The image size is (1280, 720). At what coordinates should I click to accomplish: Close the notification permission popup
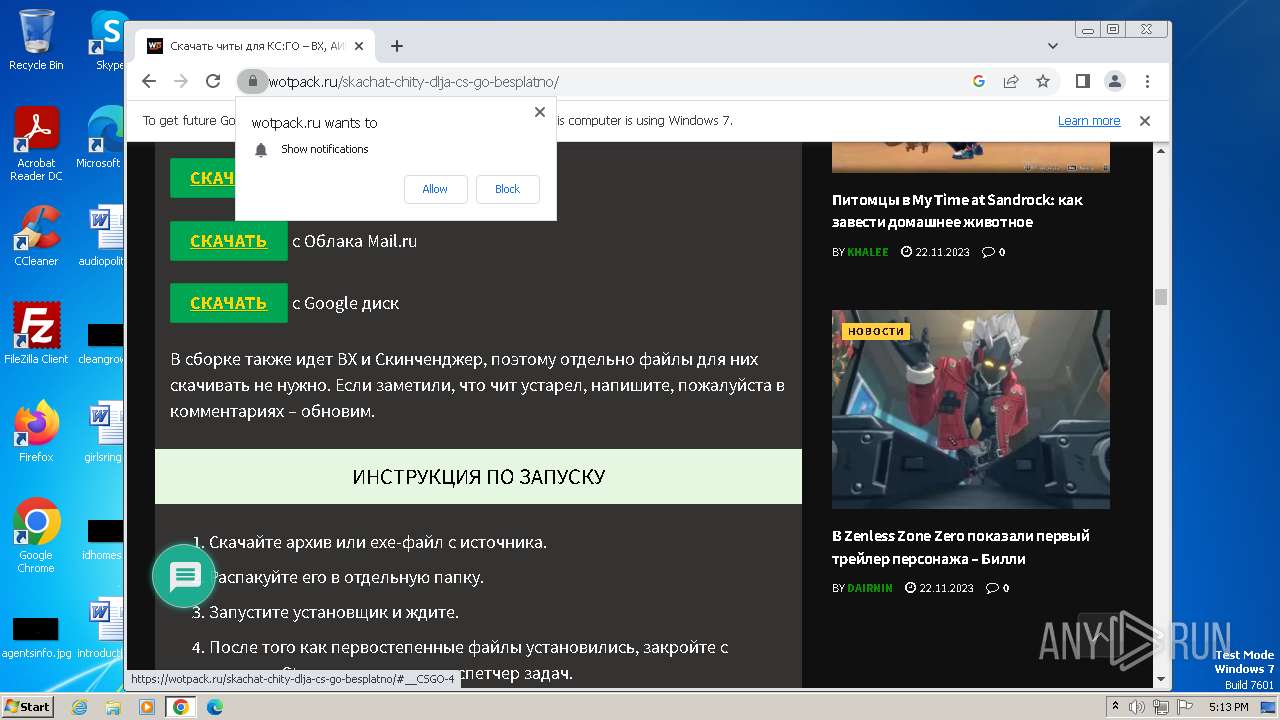540,112
